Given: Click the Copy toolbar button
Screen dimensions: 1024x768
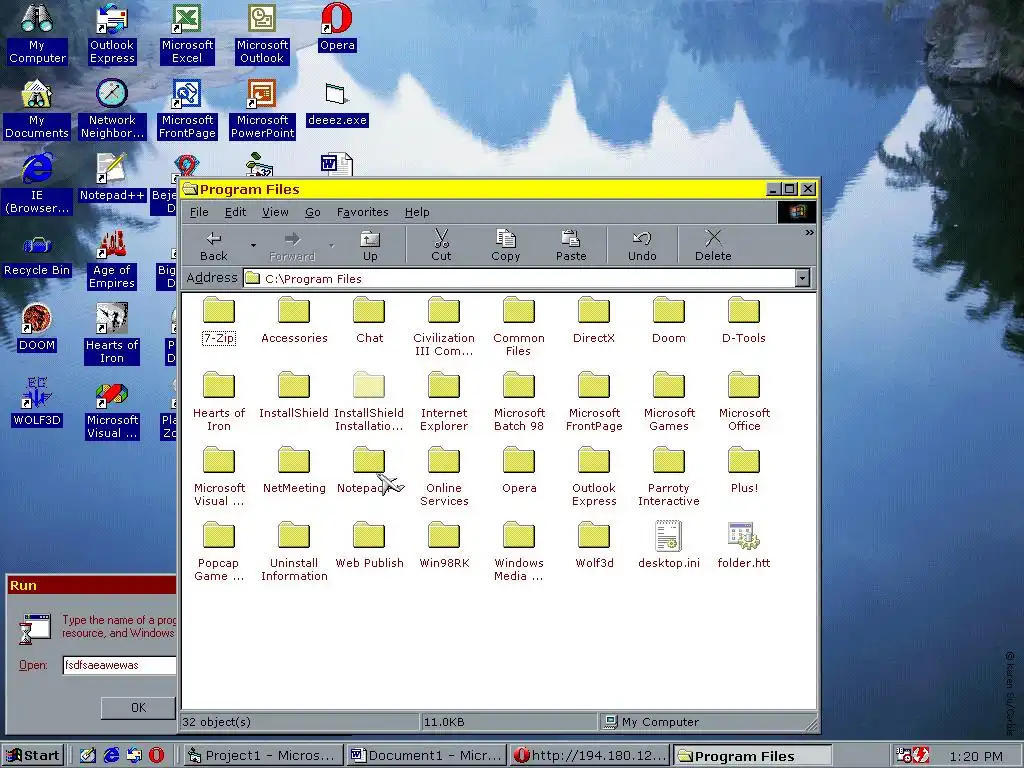Looking at the screenshot, I should coord(506,246).
